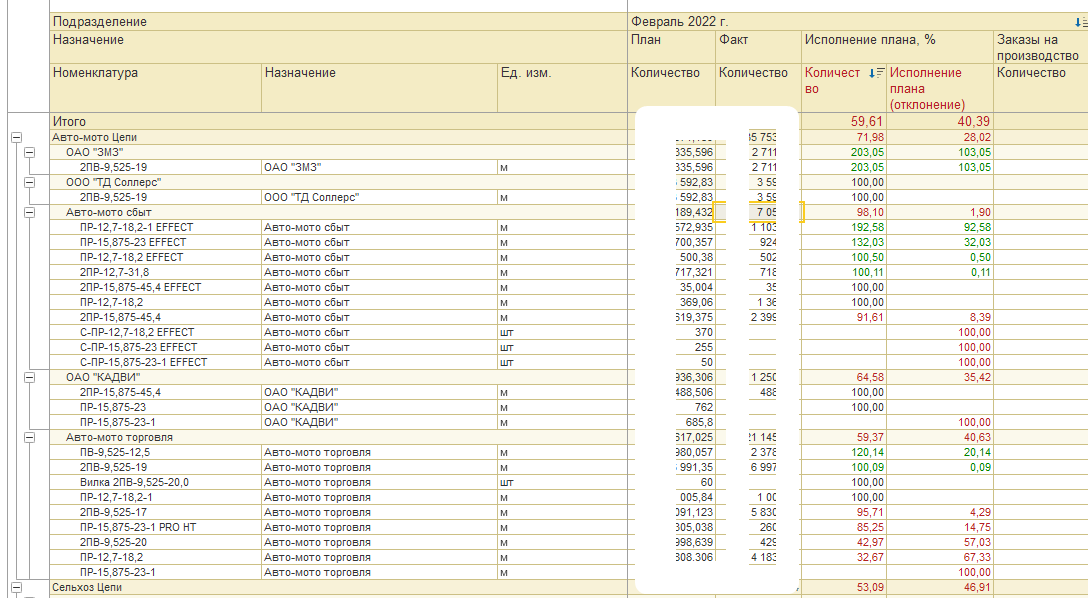
Task: Select the ПР-15,875-23 EFFECT item
Action: (133, 242)
